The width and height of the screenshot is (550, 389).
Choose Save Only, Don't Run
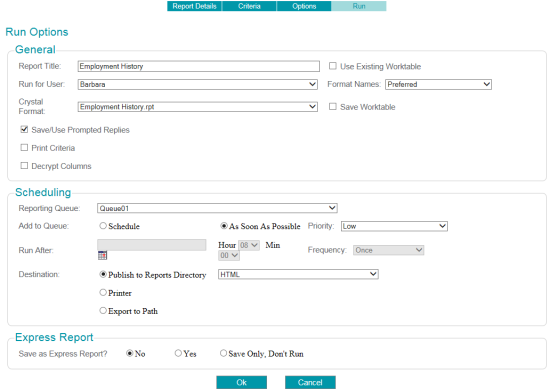[223, 353]
